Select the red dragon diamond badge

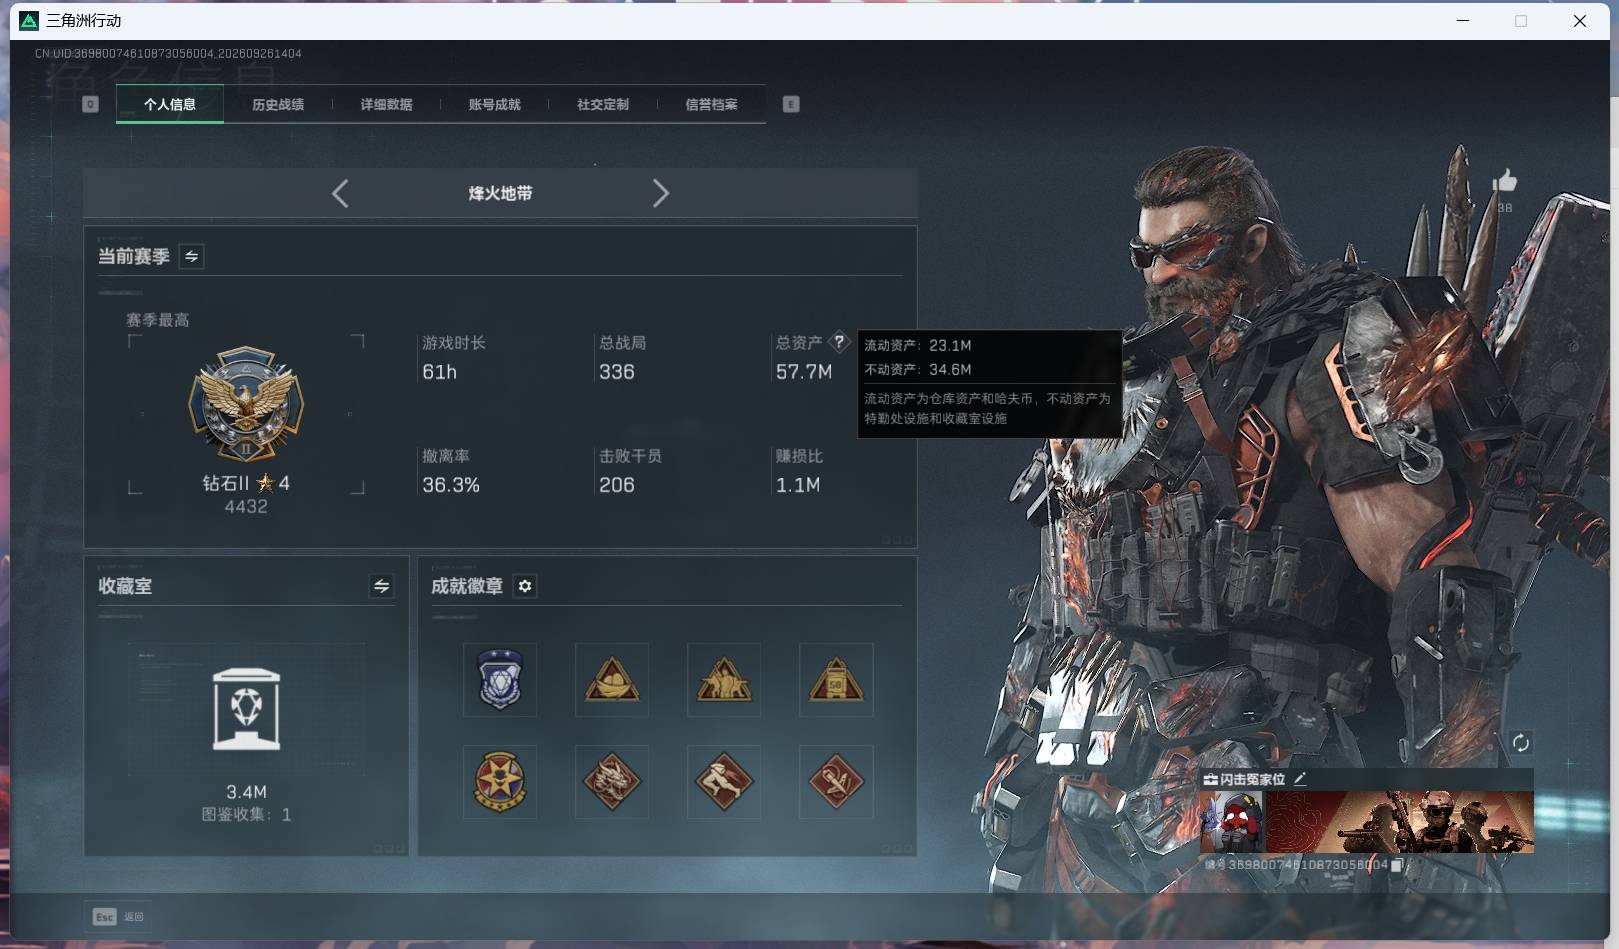[x=612, y=781]
